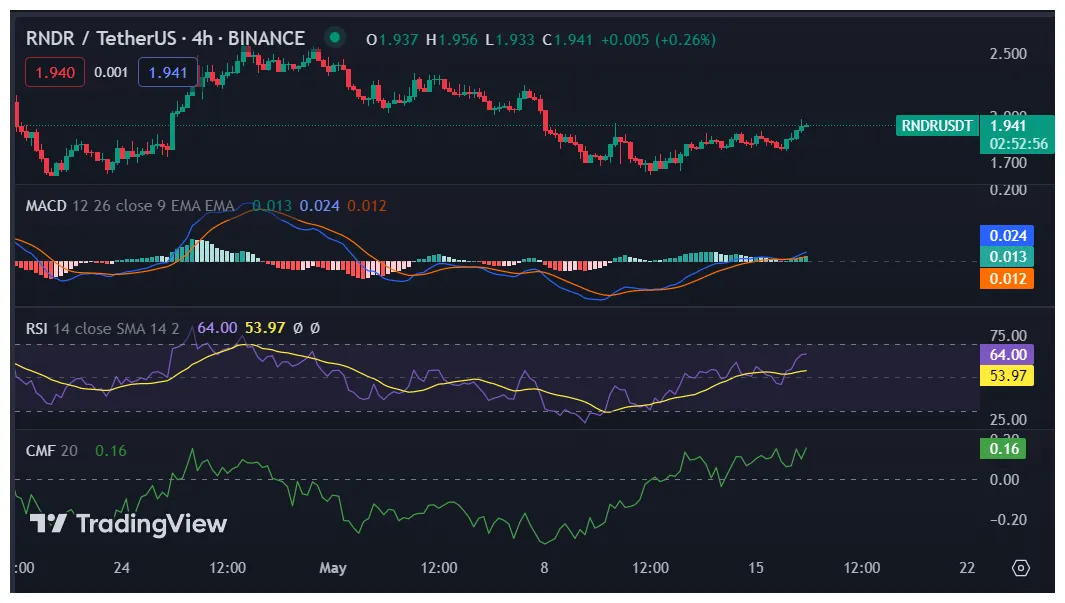Click the green market status dot

point(333,35)
